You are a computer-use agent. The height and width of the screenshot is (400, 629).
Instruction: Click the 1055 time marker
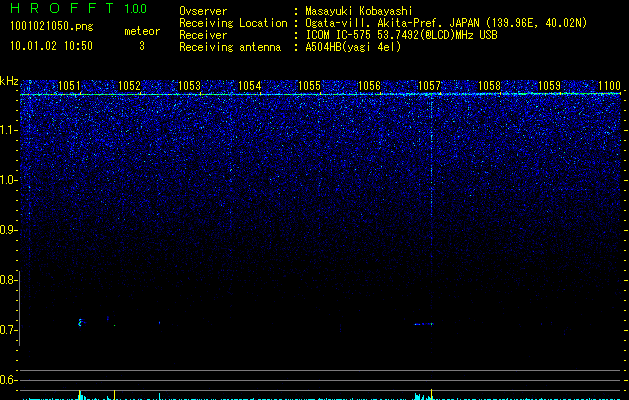[310, 85]
